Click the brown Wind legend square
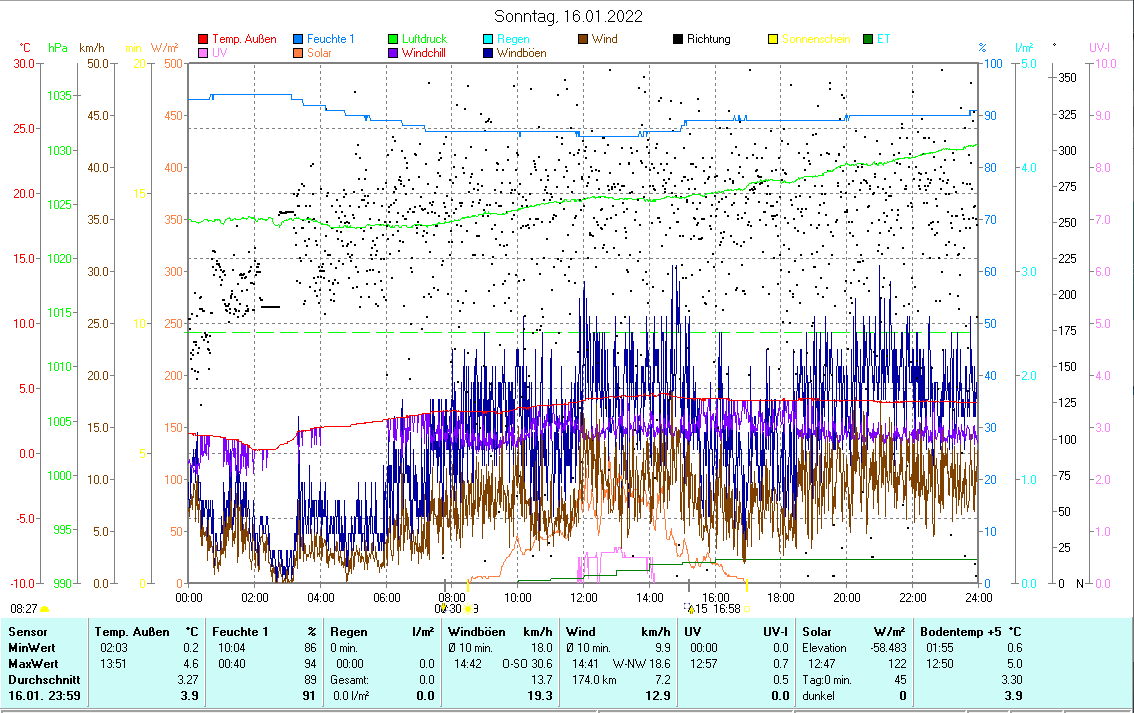Viewport: 1134px width, 713px height. [583, 40]
